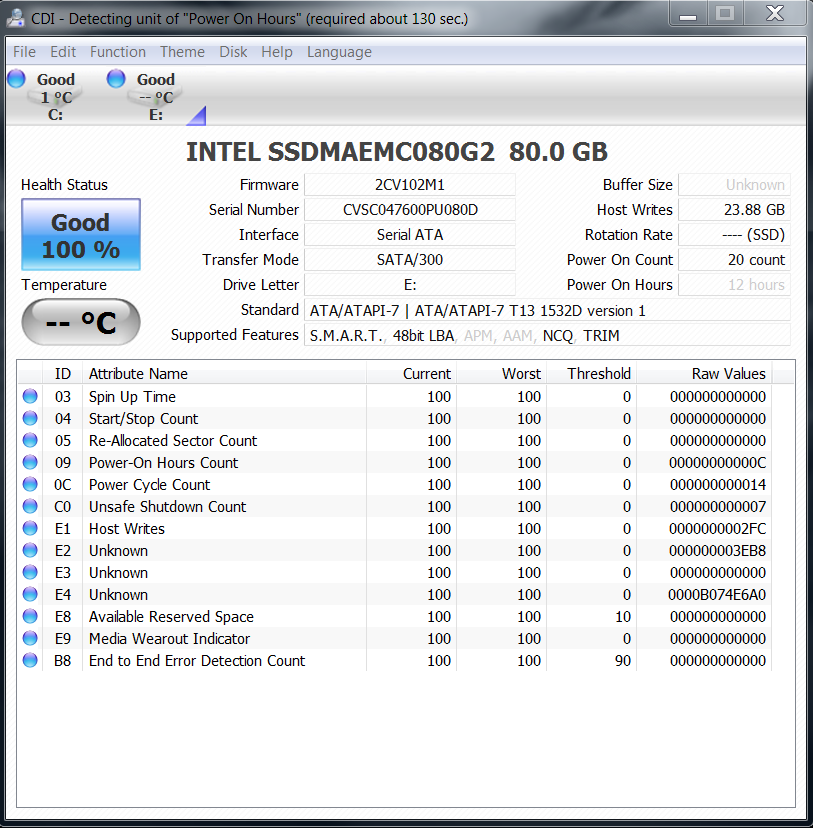Image resolution: width=813 pixels, height=828 pixels.
Task: Click the temperature display button
Action: point(81,322)
